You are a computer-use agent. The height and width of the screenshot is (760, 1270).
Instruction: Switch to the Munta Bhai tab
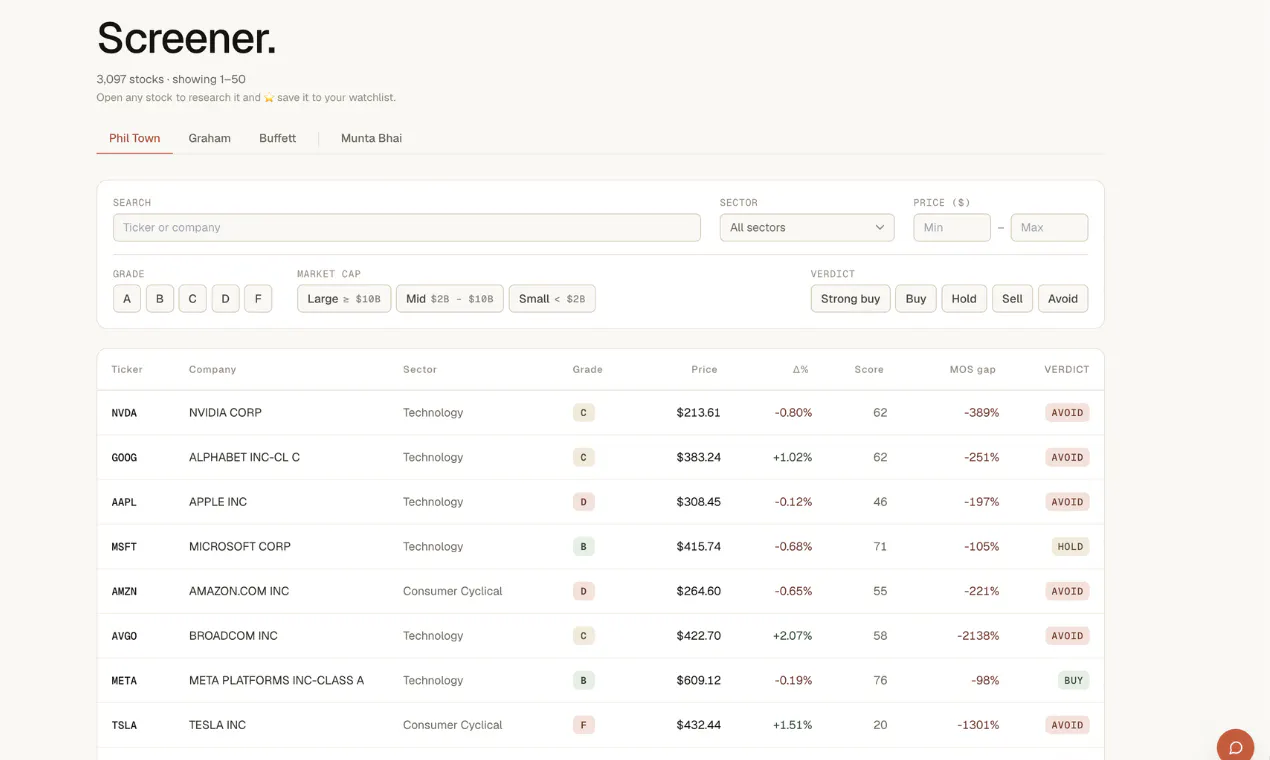[371, 138]
